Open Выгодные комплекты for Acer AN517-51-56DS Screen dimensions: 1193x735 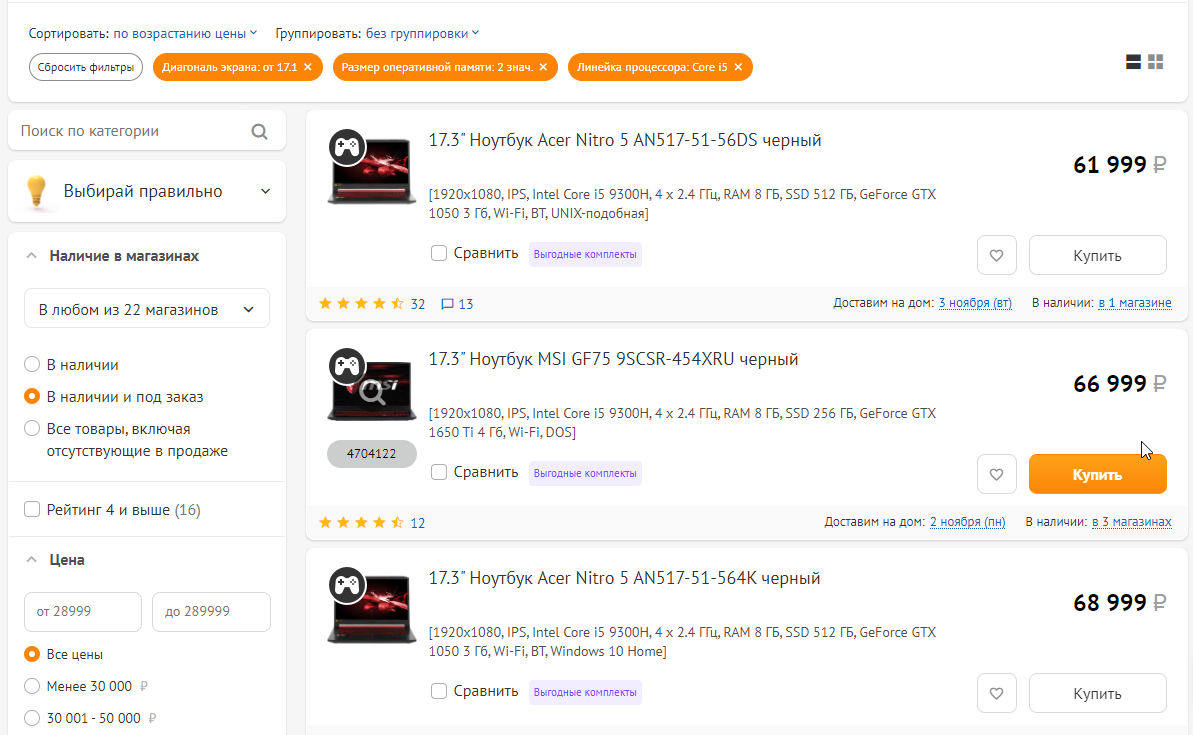(x=585, y=254)
